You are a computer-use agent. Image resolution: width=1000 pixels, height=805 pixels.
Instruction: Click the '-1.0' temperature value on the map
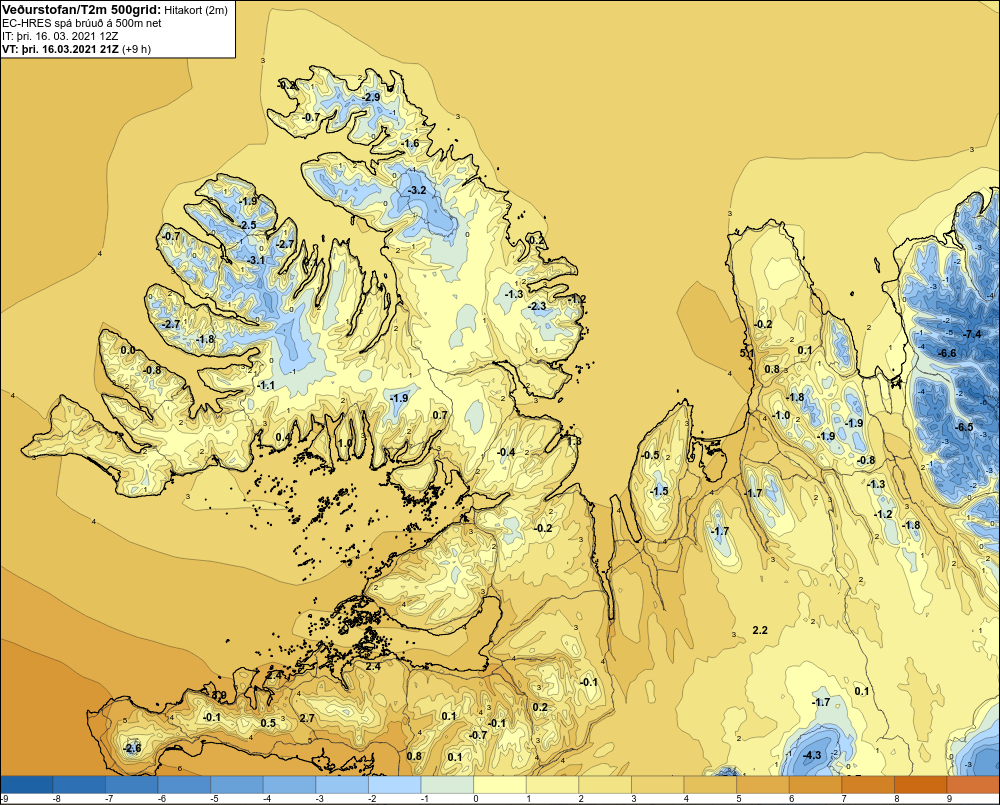781,415
